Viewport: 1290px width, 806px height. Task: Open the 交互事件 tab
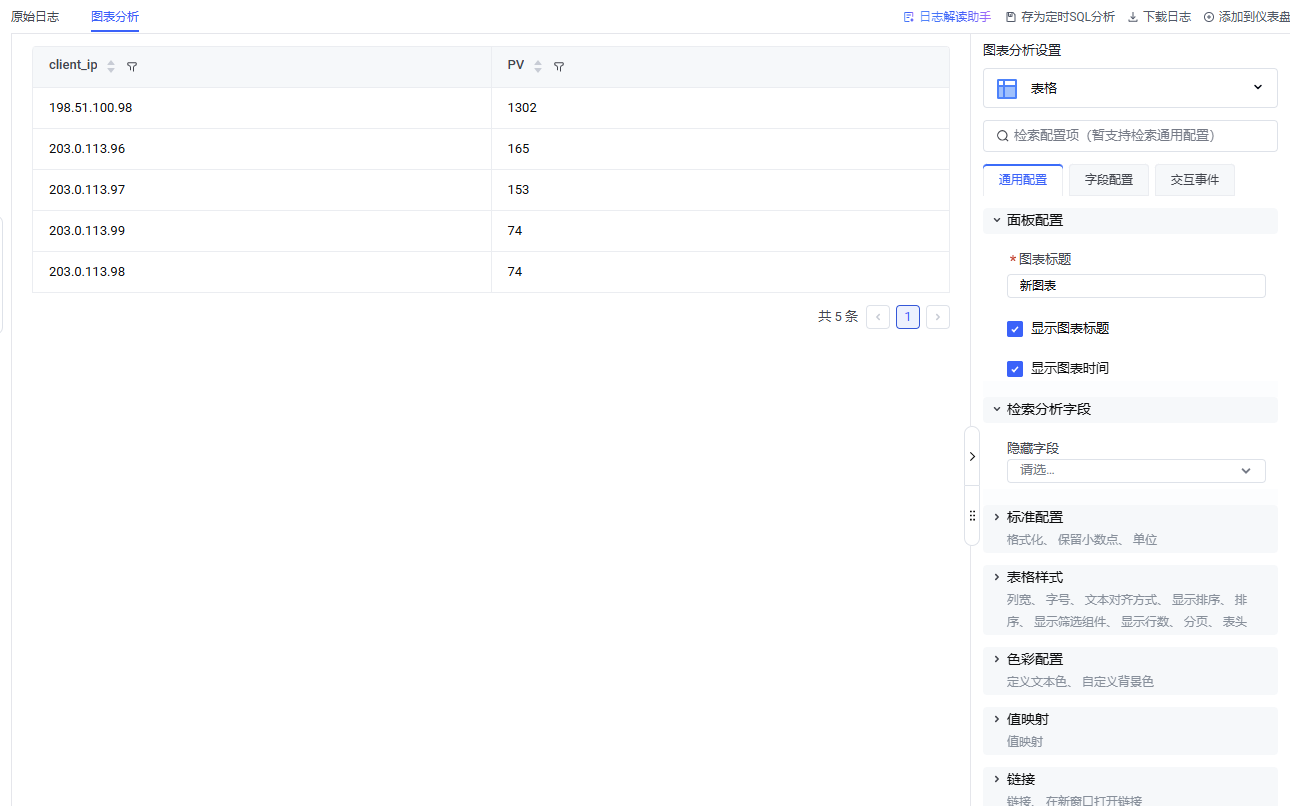1194,180
